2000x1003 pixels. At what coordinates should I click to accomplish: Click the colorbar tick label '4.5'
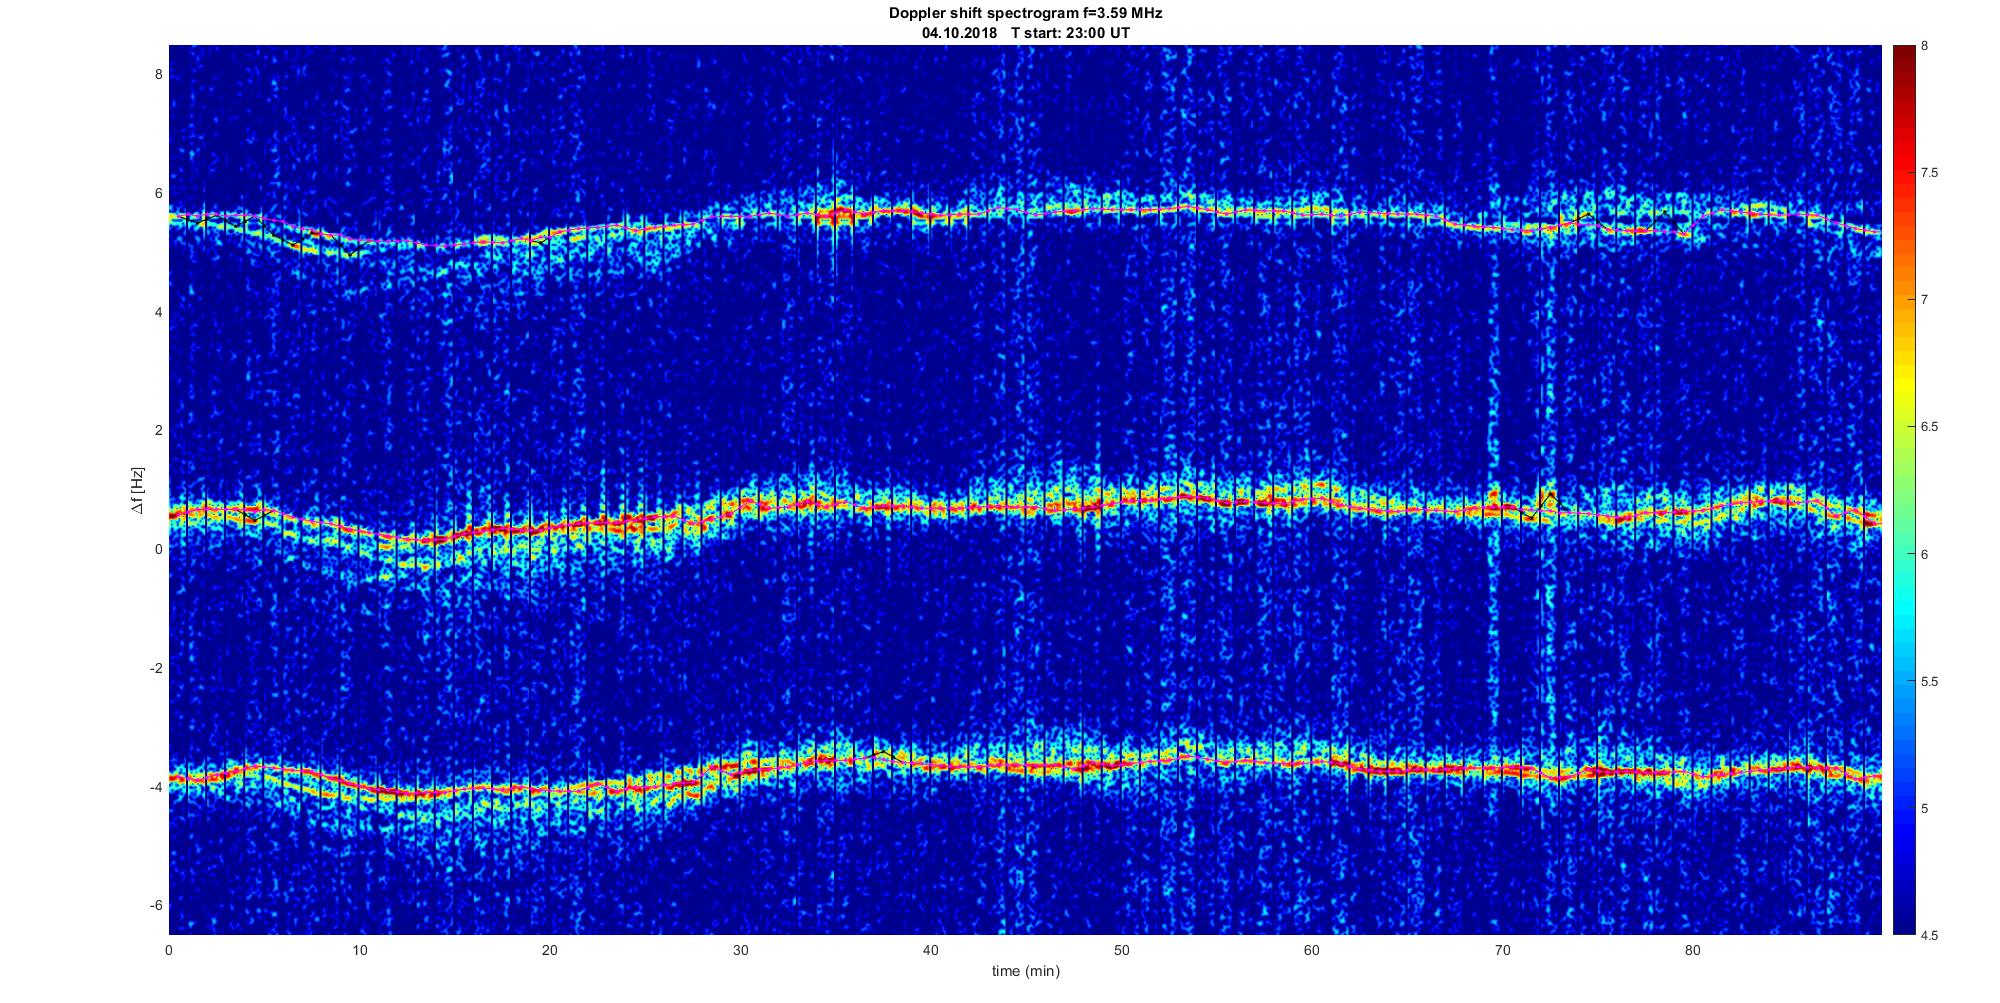(x=1929, y=935)
